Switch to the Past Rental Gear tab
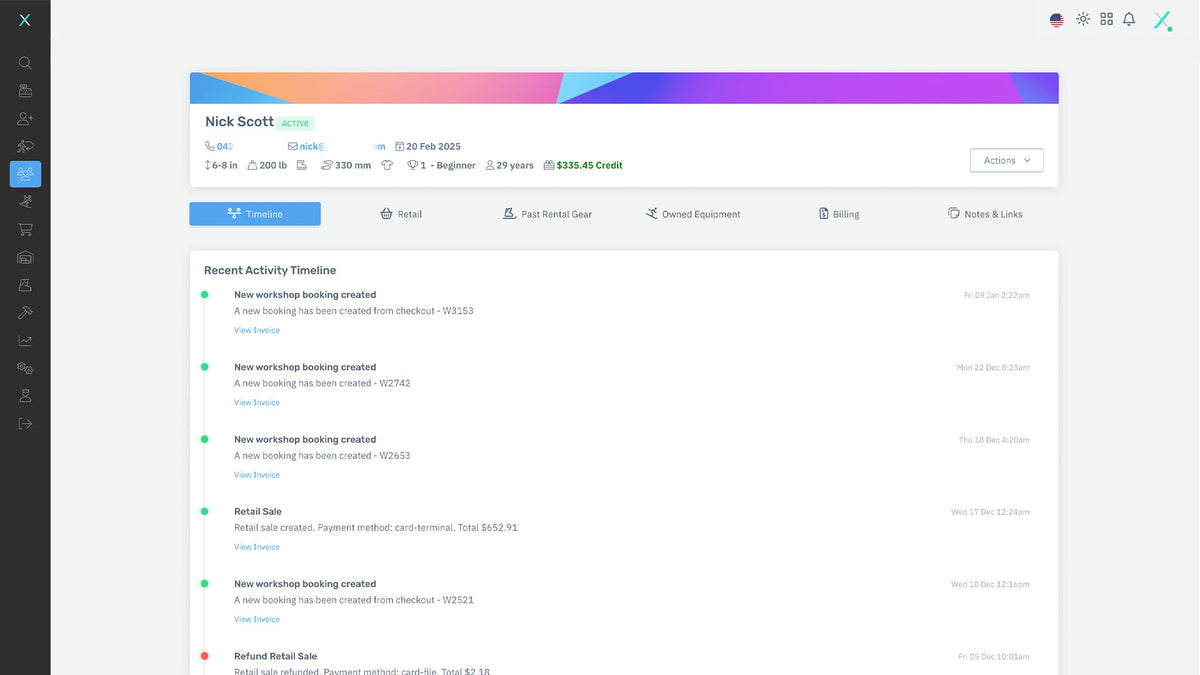1200x675 pixels. 547,214
